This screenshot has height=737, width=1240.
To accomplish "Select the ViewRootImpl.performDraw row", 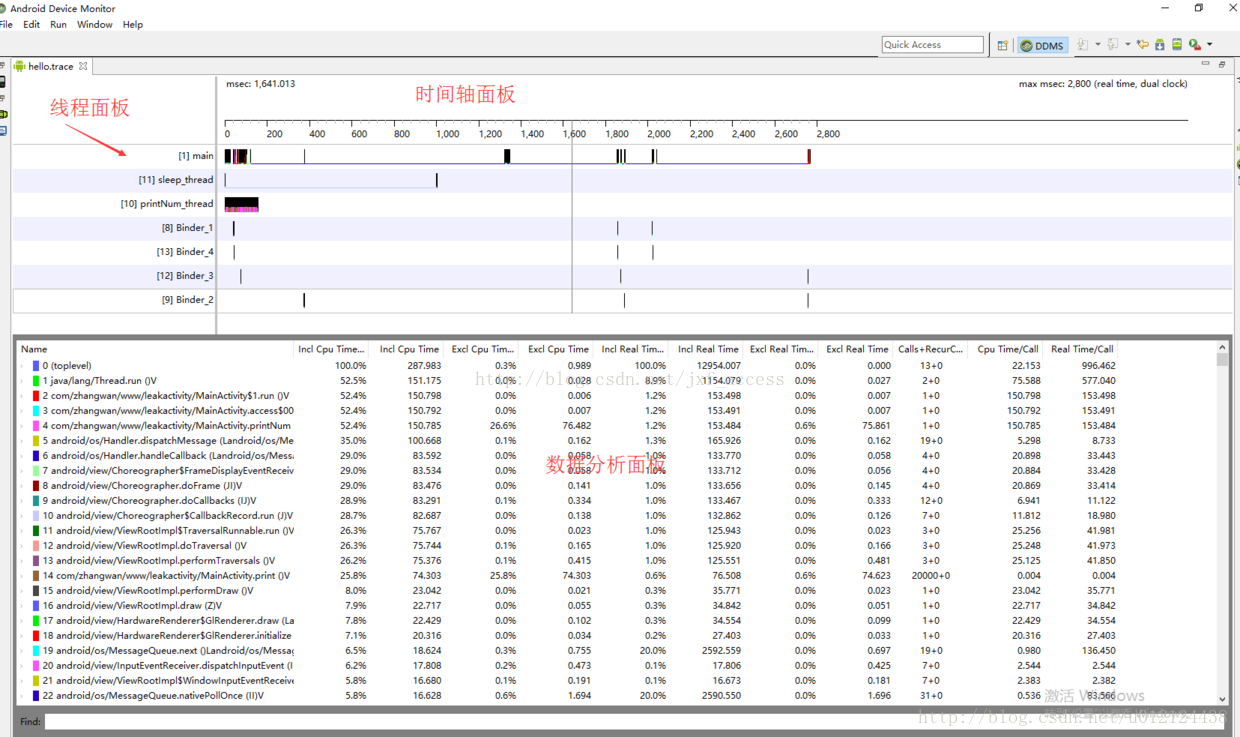I will pyautogui.click(x=616, y=591).
